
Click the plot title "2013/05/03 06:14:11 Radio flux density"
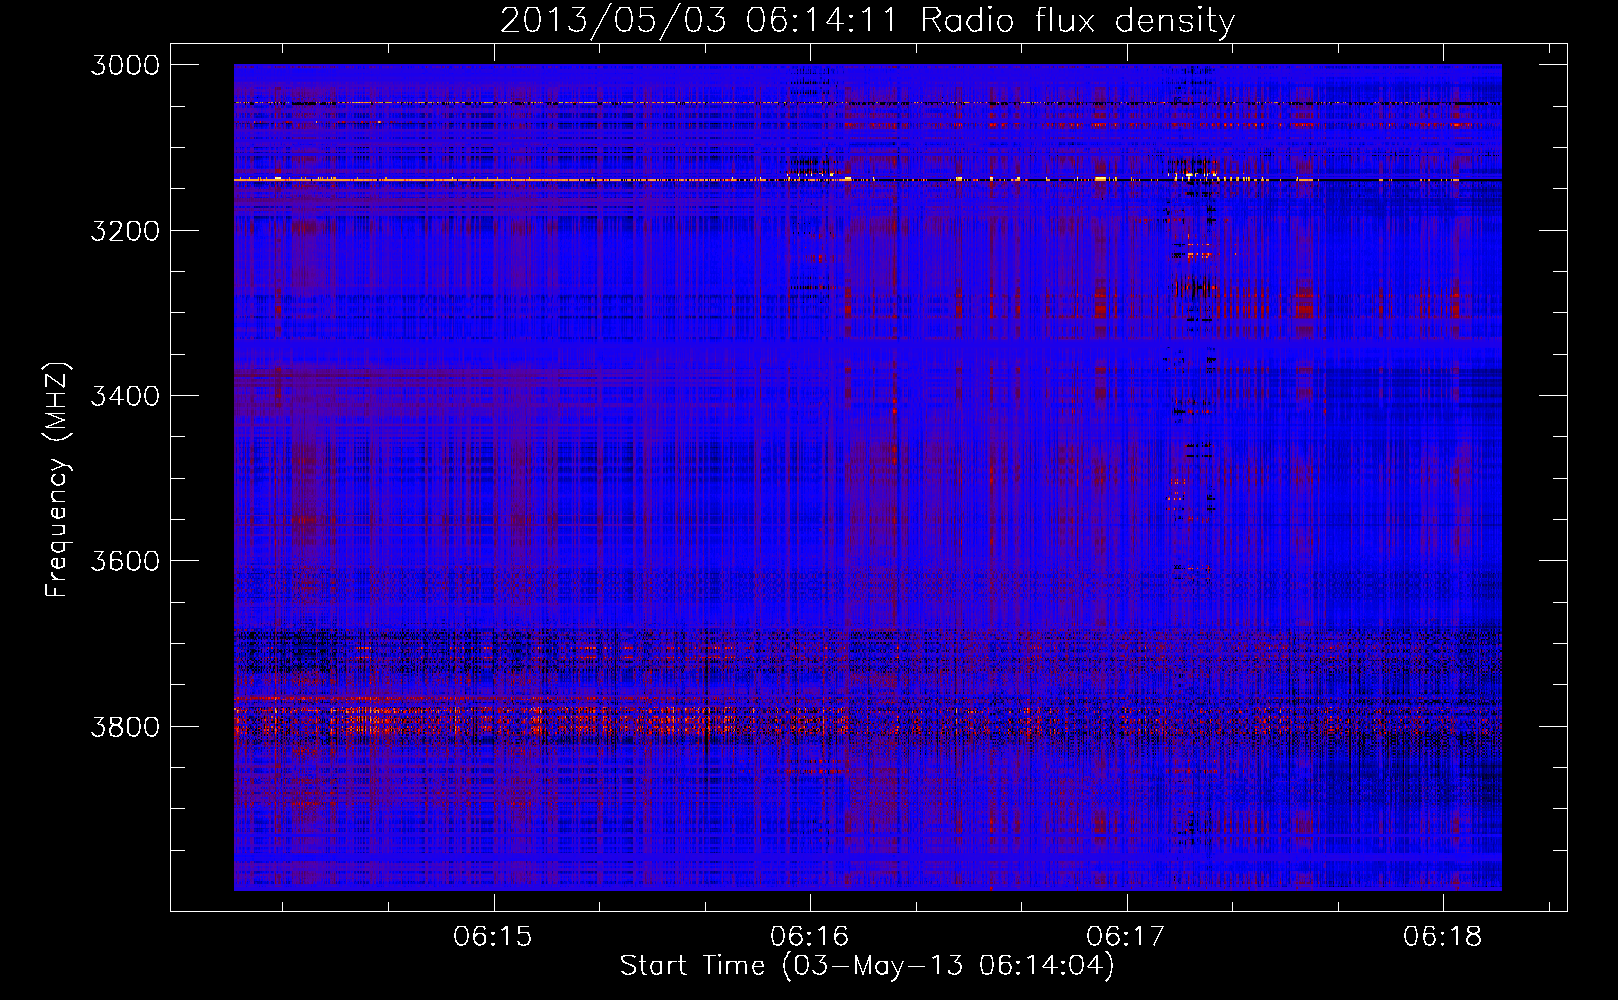pos(867,20)
